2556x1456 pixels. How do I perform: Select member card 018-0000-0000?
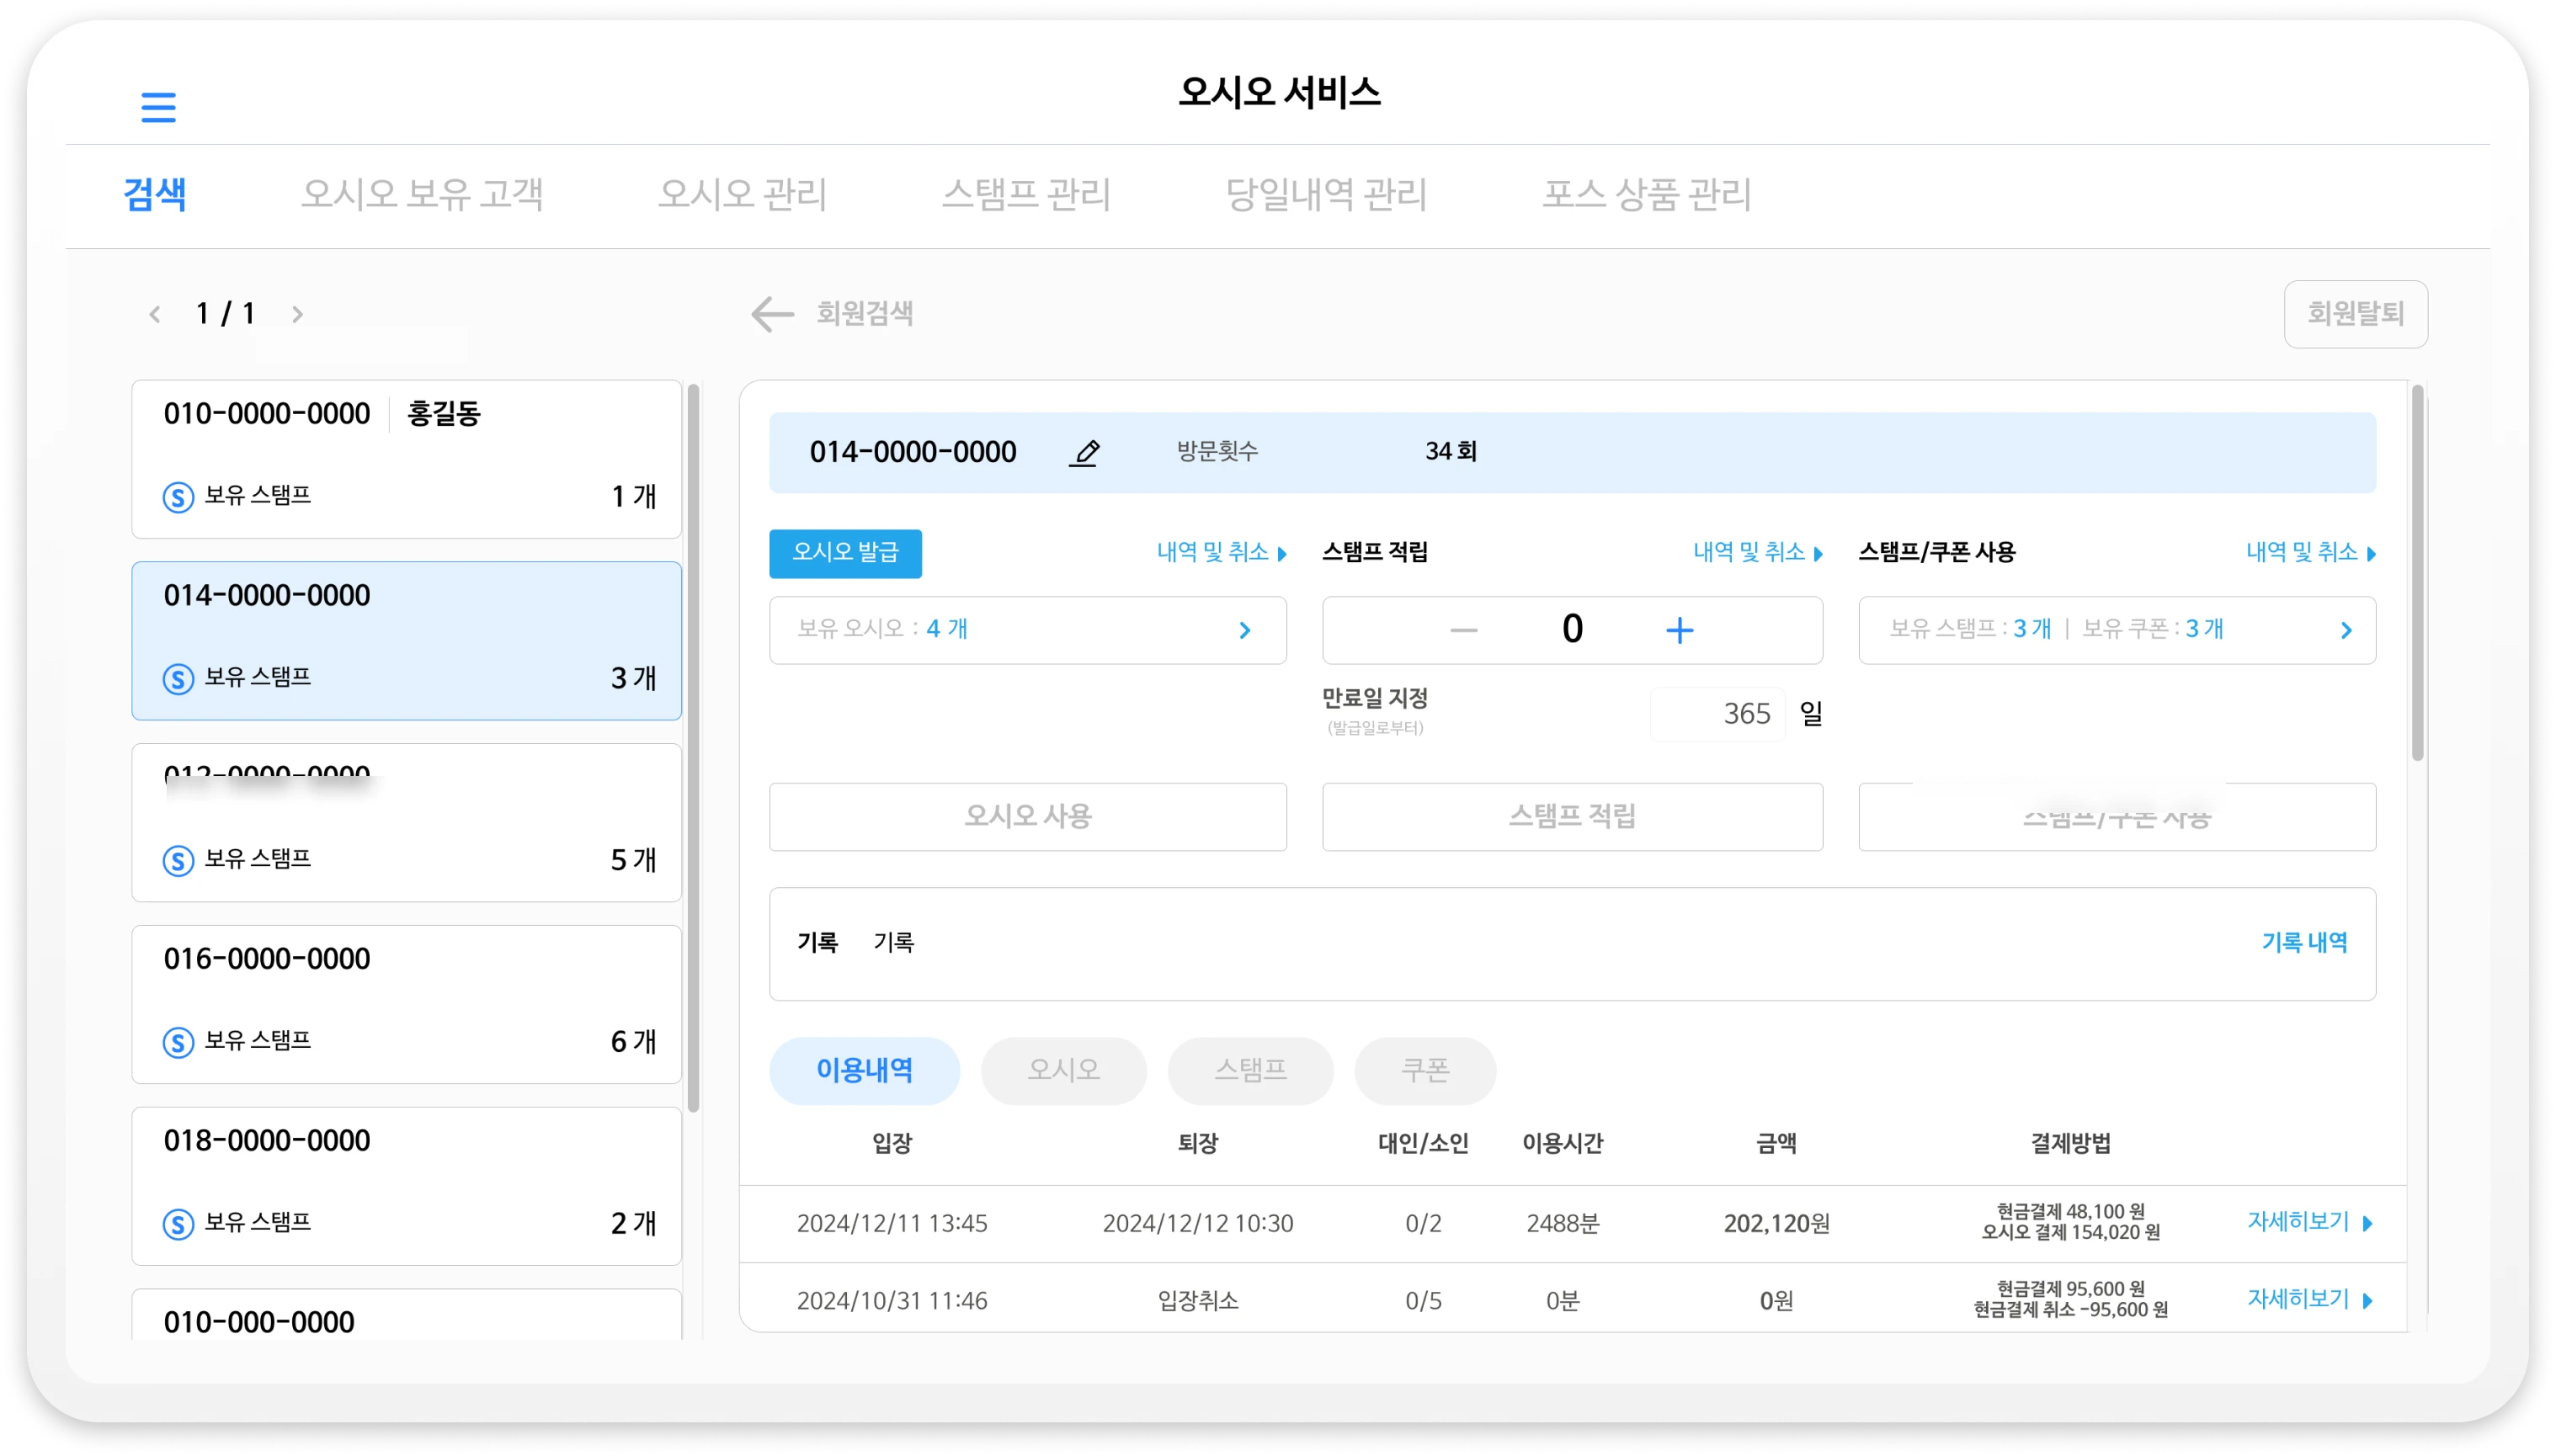coord(406,1186)
